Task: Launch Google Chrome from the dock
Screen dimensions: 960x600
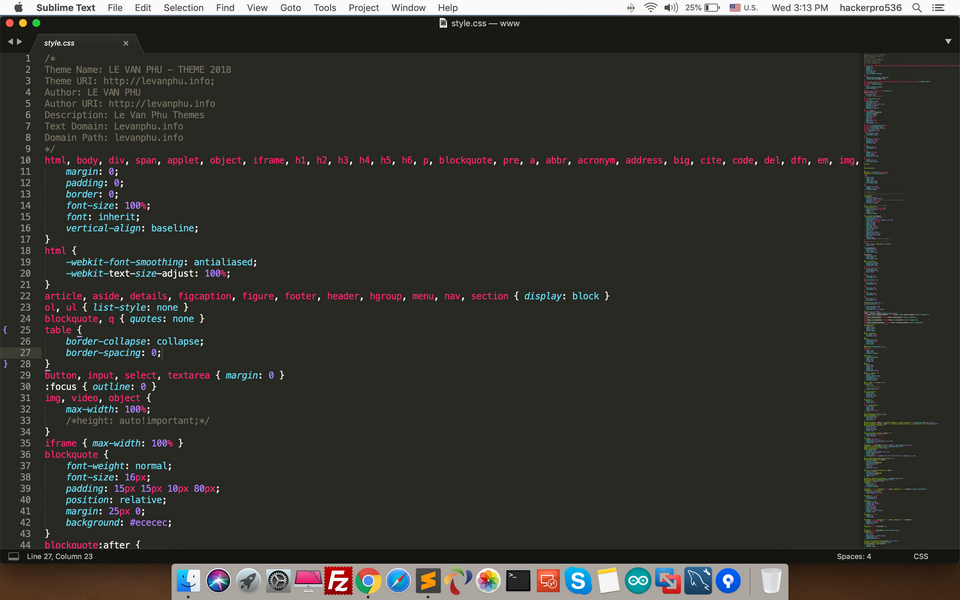Action: click(x=368, y=580)
